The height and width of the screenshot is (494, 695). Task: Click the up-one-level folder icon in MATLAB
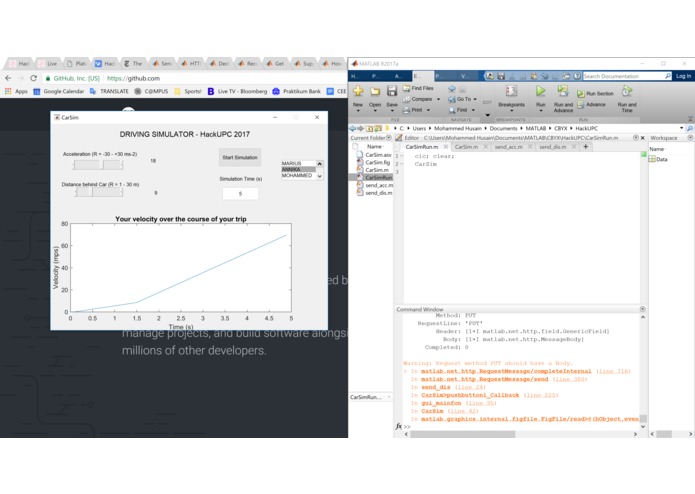(369, 128)
